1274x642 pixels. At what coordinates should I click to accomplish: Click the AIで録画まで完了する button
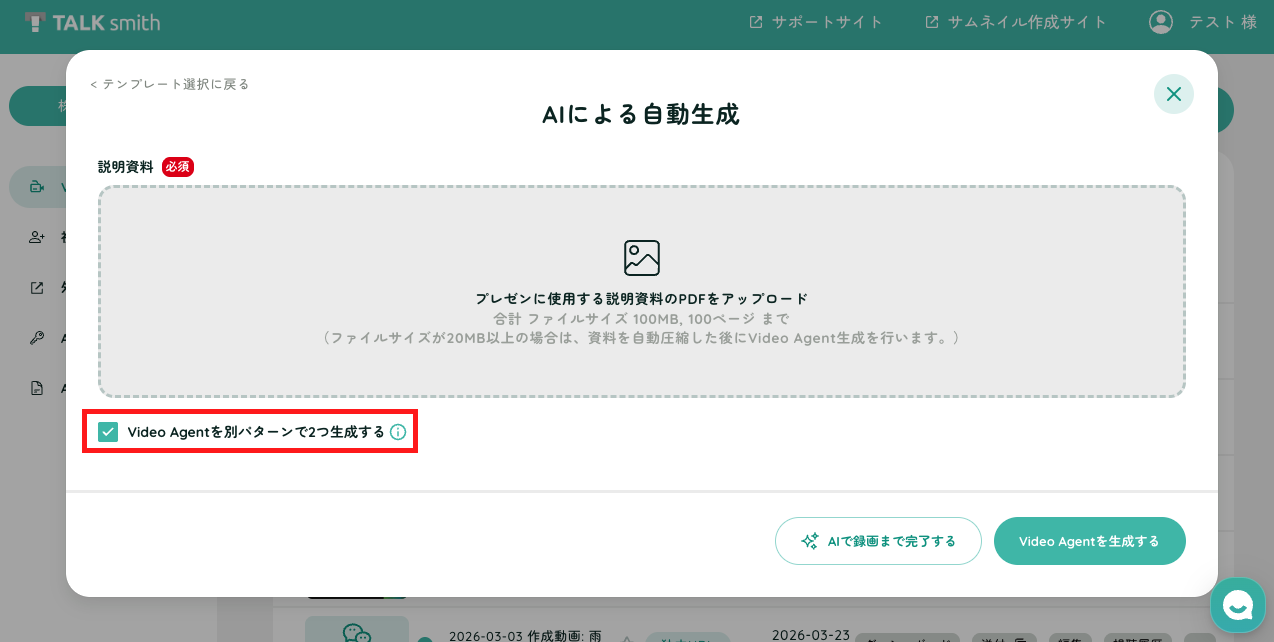tap(878, 541)
